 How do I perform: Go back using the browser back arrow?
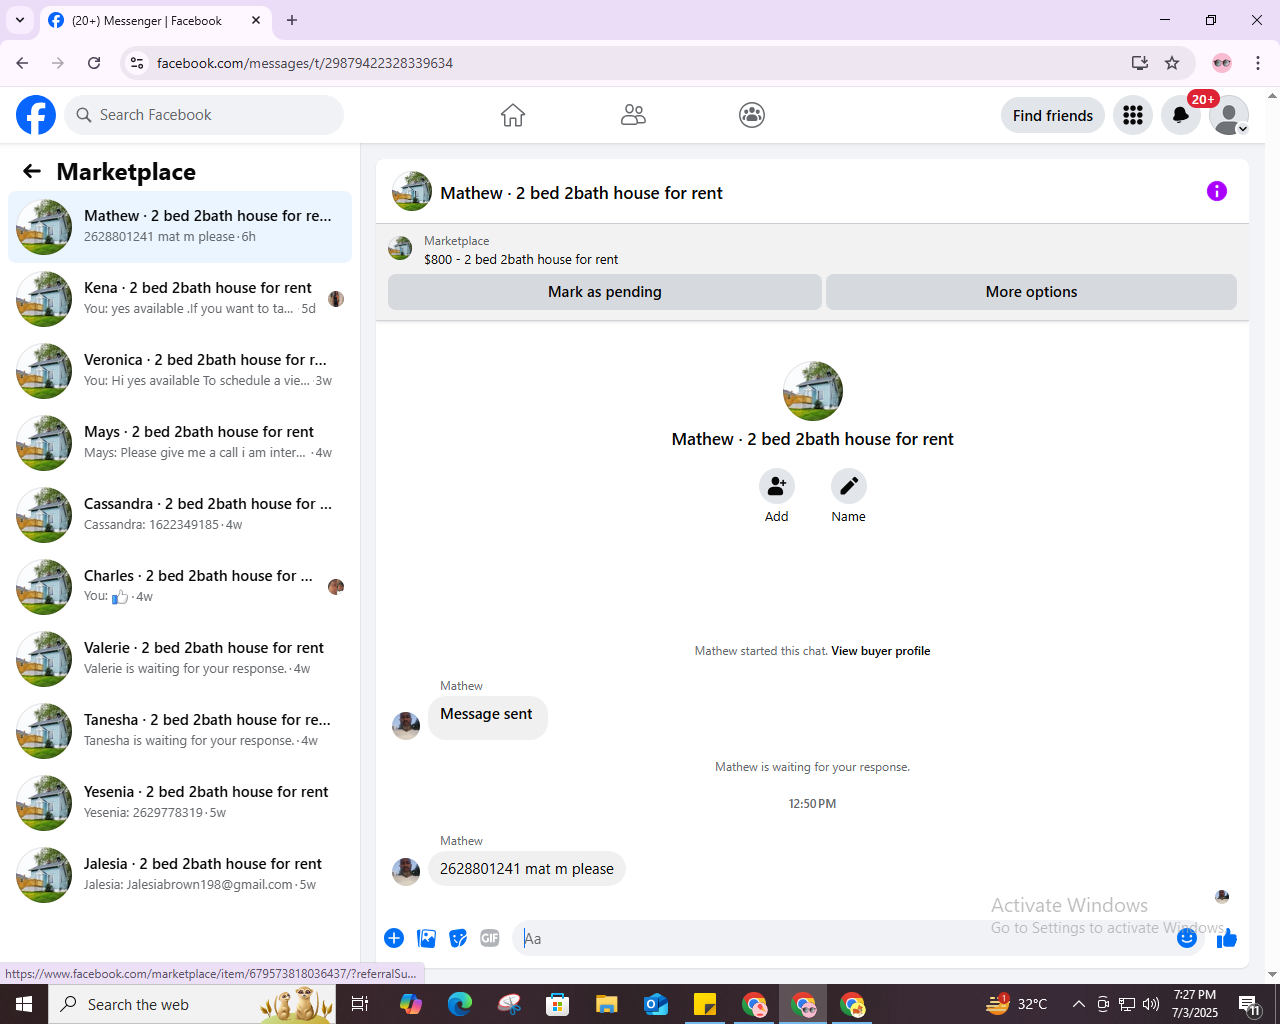coord(22,63)
